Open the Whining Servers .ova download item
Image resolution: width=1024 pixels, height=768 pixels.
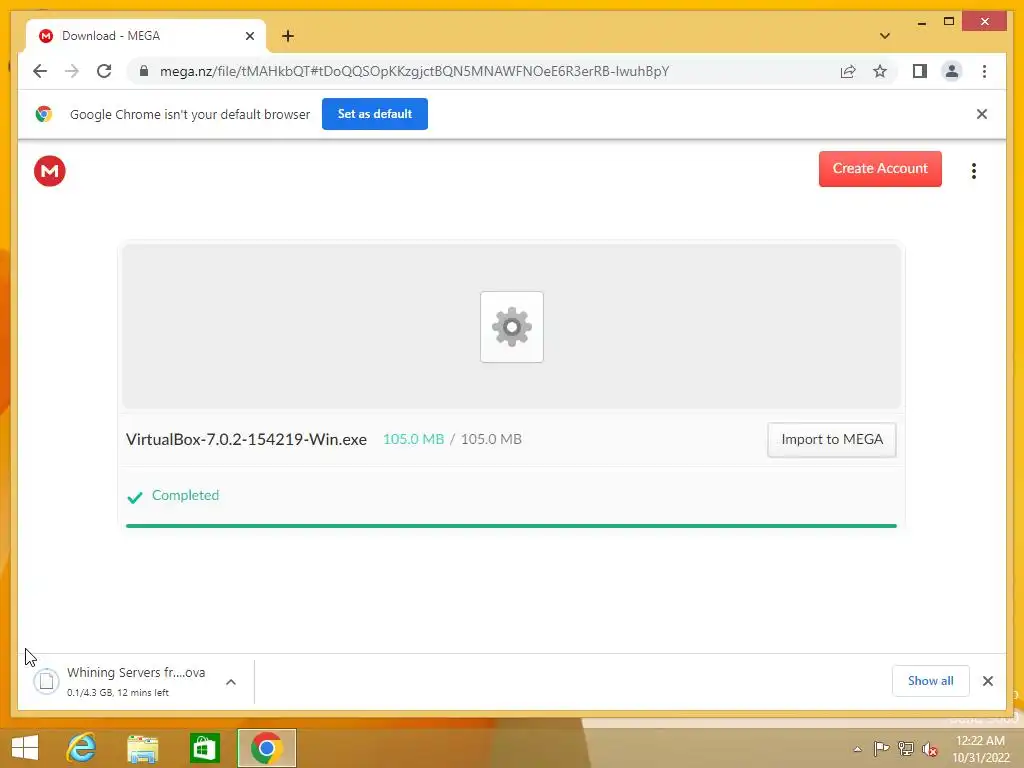(136, 681)
